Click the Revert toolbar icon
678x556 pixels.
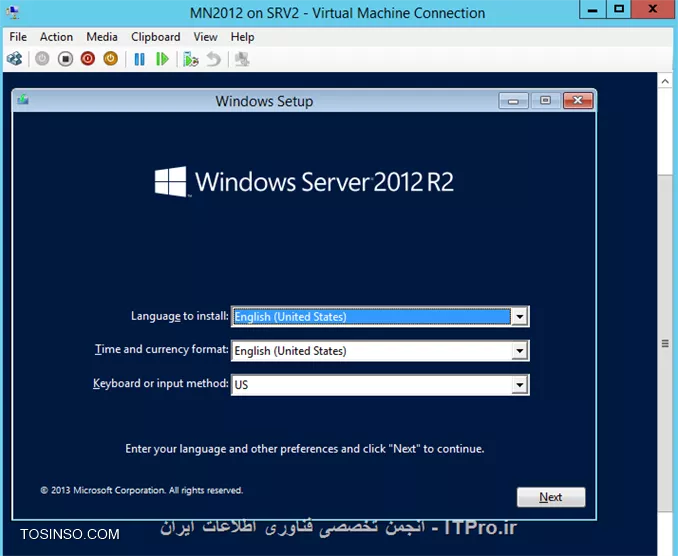(x=214, y=59)
